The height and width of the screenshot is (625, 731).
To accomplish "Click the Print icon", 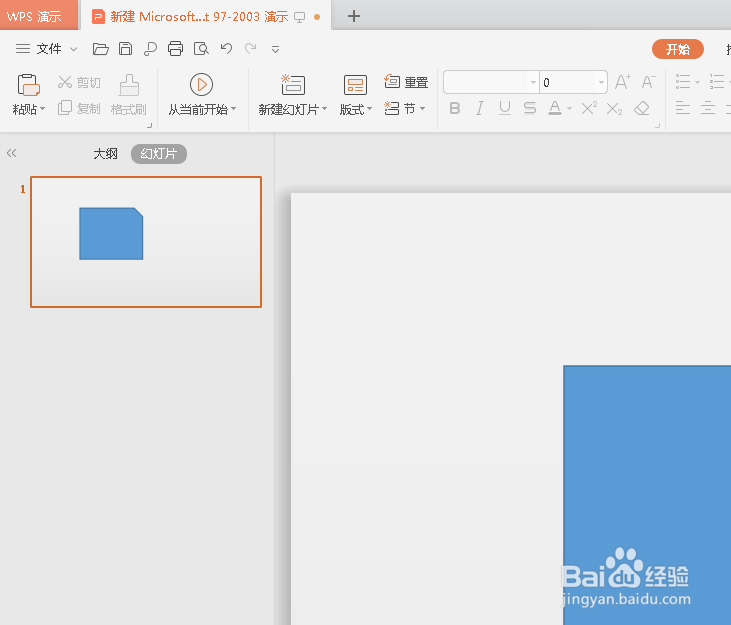I will [175, 48].
